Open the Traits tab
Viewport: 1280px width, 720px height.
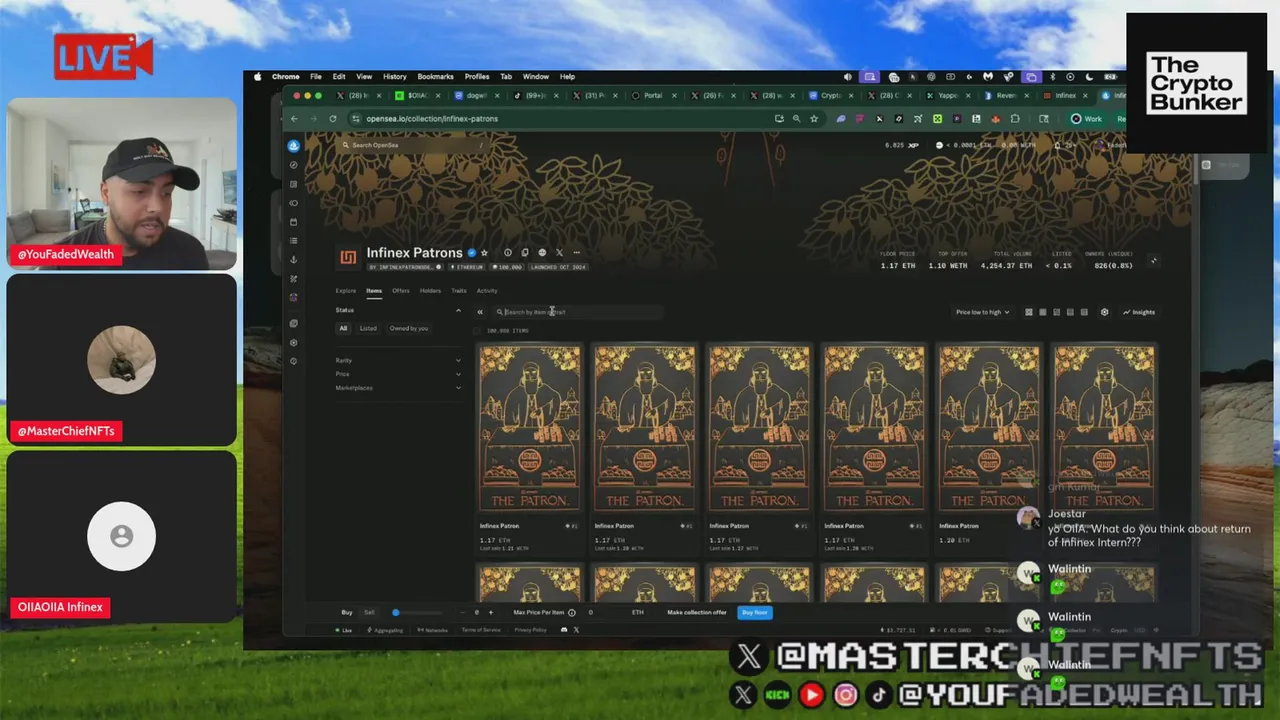[x=459, y=291]
